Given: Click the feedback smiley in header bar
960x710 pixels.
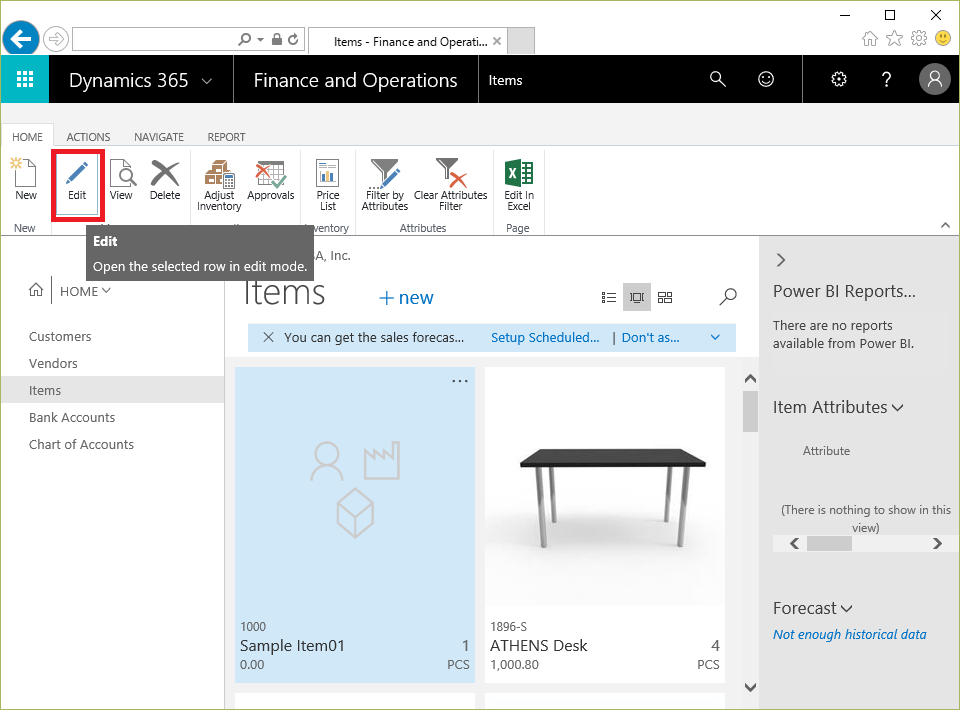Looking at the screenshot, I should click(x=766, y=79).
